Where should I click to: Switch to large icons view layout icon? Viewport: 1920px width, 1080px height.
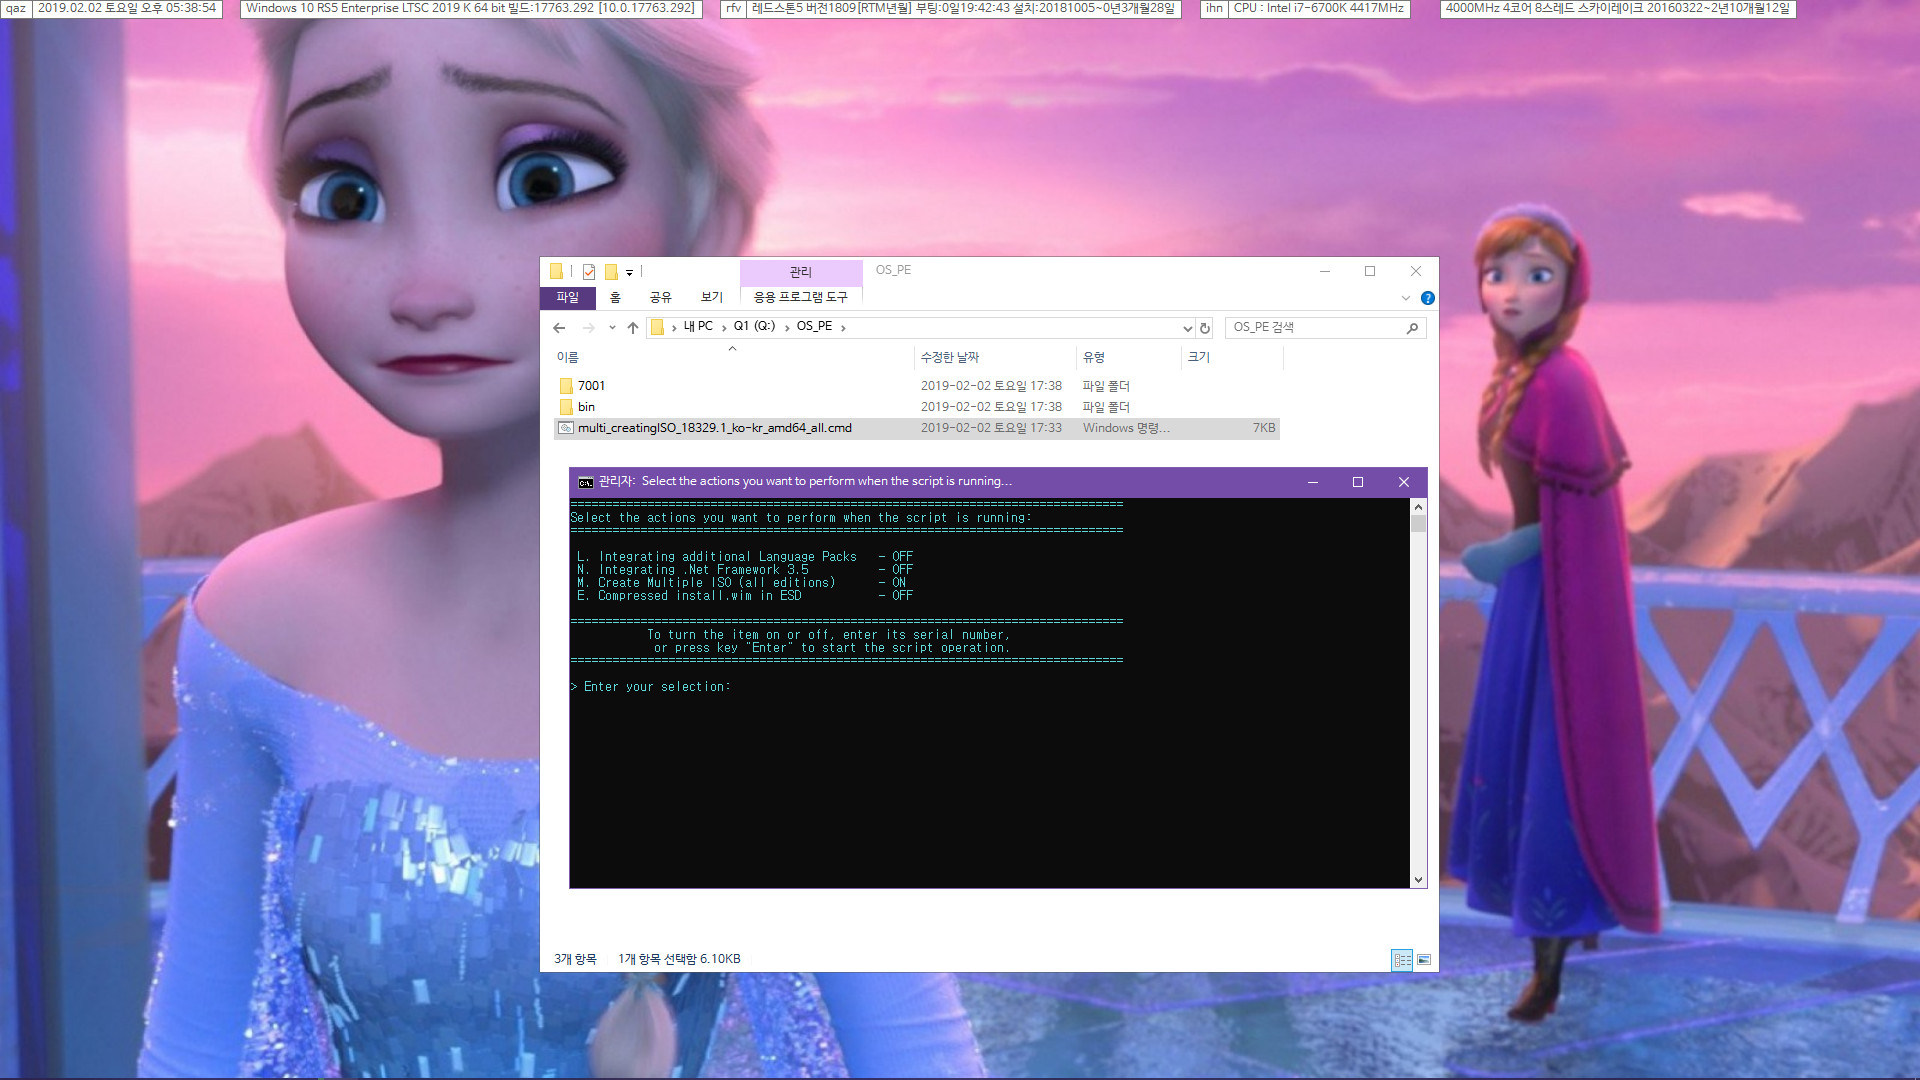[1424, 960]
